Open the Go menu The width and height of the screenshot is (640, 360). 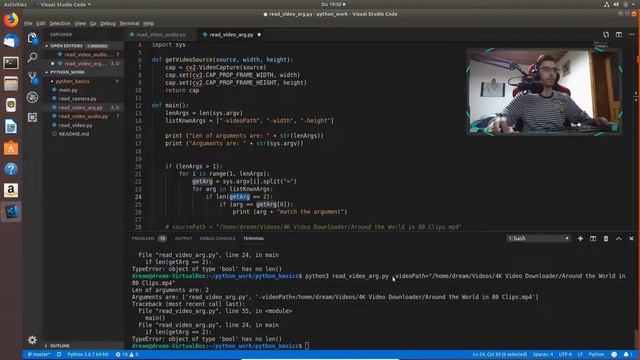[x=93, y=23]
